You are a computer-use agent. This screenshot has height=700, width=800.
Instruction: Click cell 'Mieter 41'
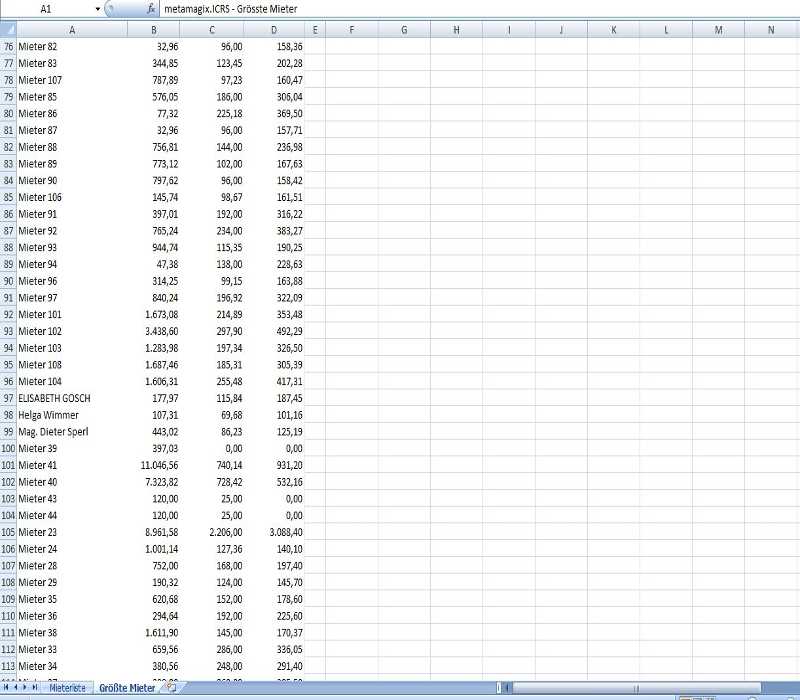(x=72, y=465)
